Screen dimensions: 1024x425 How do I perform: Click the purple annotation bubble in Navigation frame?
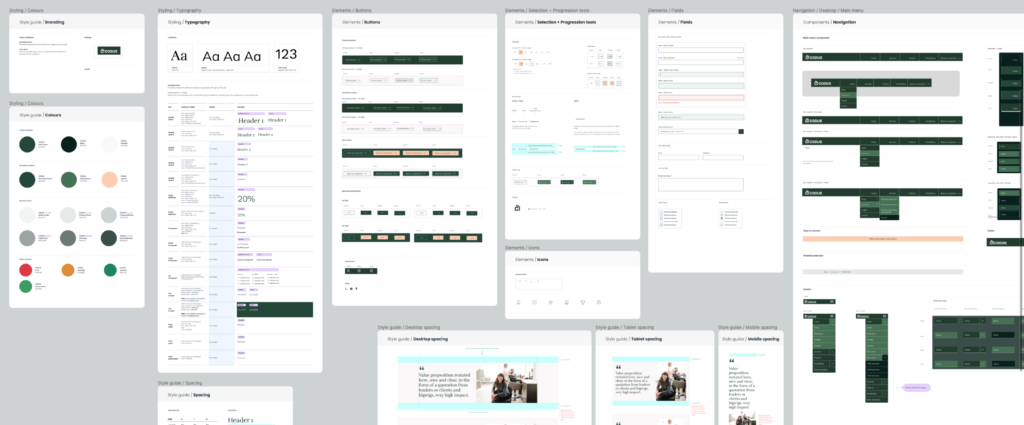pos(916,388)
